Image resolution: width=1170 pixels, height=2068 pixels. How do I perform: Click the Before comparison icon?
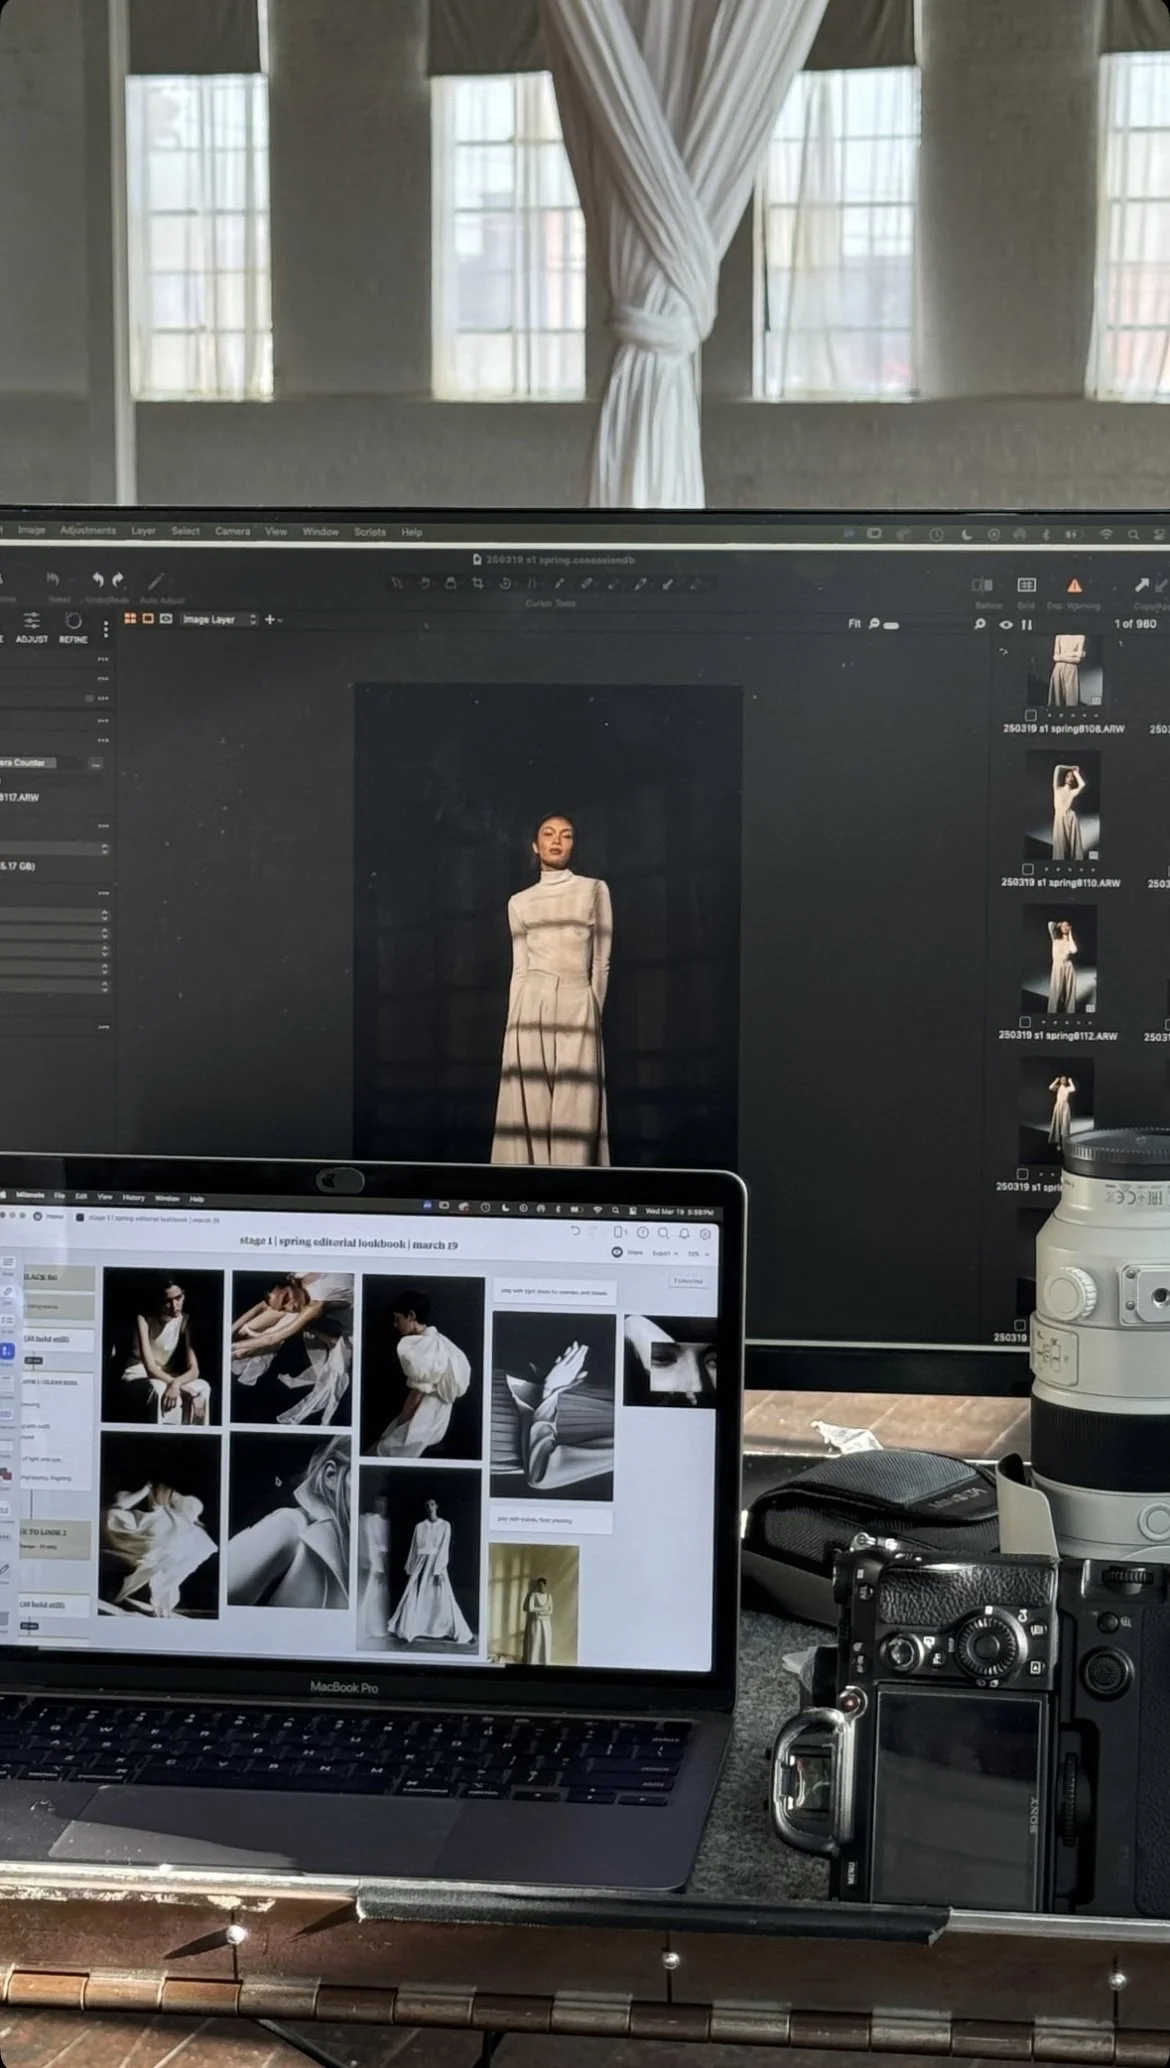click(x=983, y=585)
